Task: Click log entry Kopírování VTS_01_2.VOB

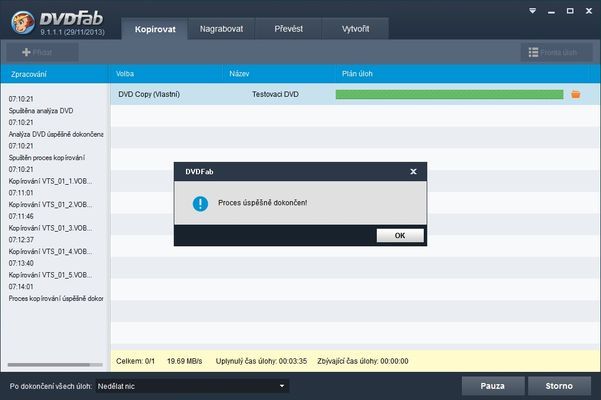Action: [x=50, y=205]
